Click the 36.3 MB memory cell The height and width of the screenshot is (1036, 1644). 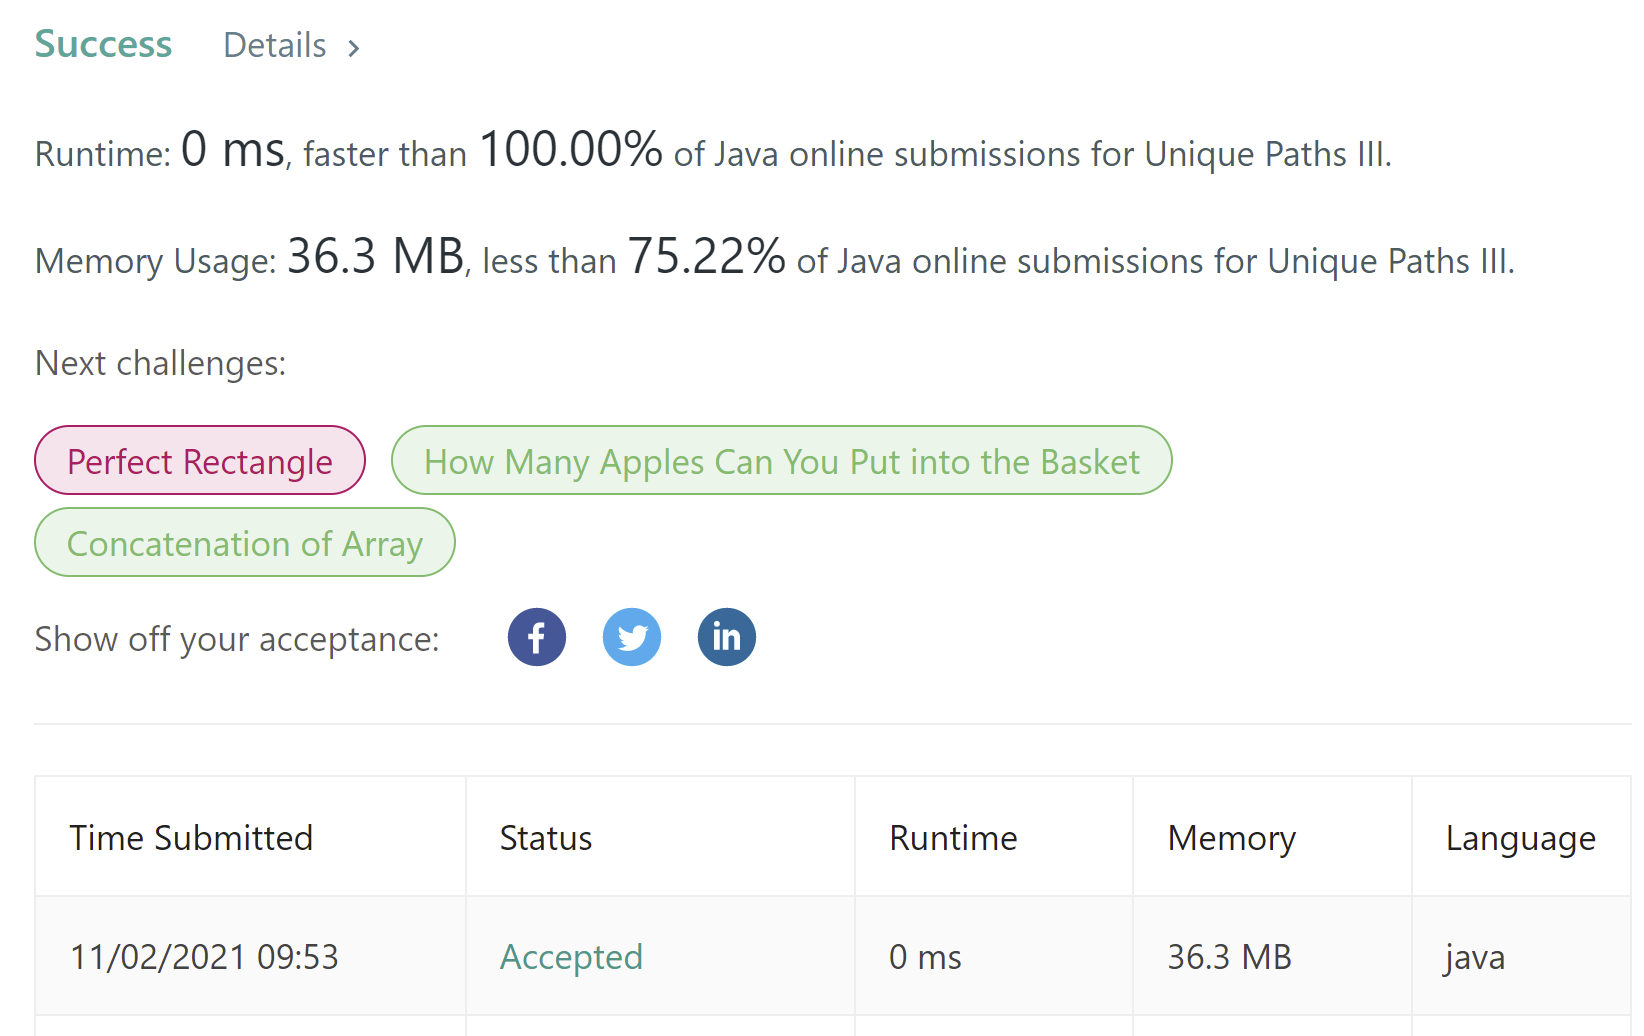1229,957
